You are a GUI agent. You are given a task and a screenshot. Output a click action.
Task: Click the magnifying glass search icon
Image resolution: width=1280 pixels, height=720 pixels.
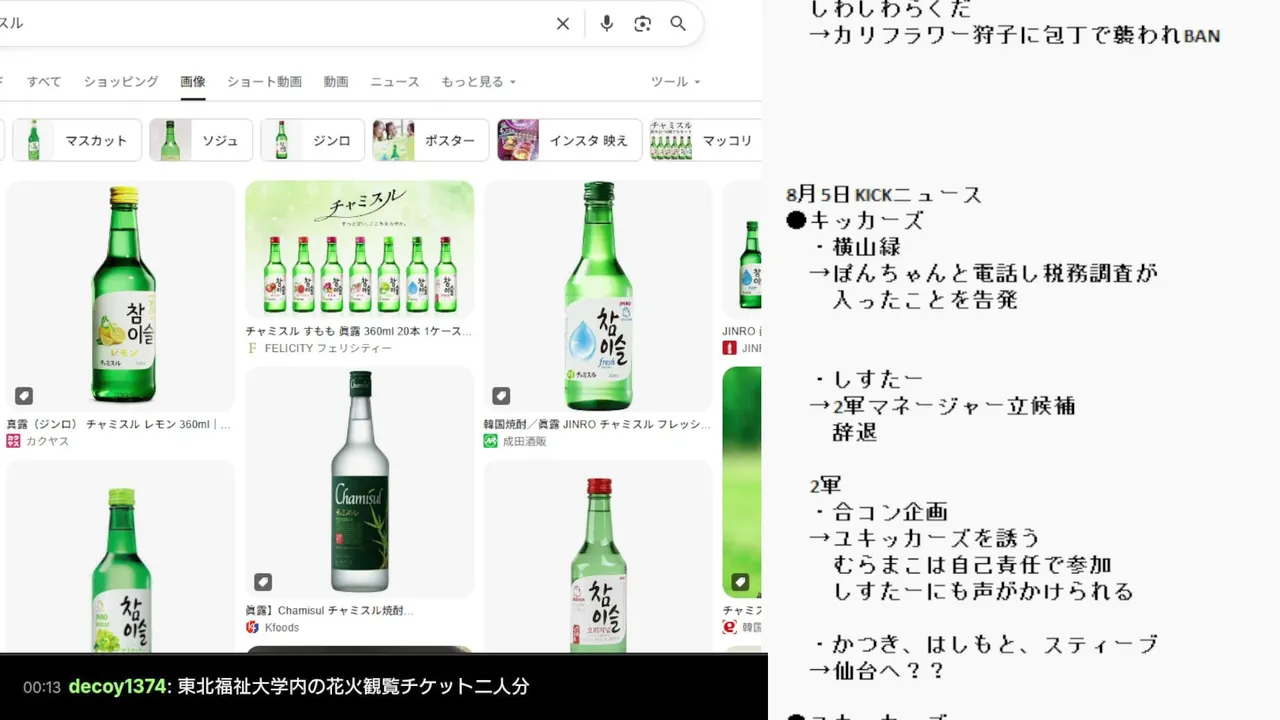pos(678,24)
